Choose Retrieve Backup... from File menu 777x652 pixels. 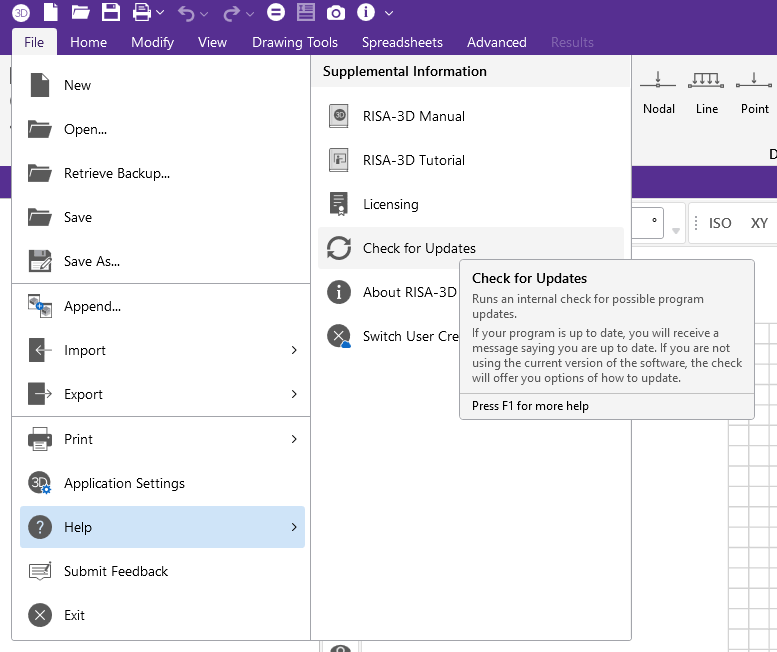coord(116,173)
